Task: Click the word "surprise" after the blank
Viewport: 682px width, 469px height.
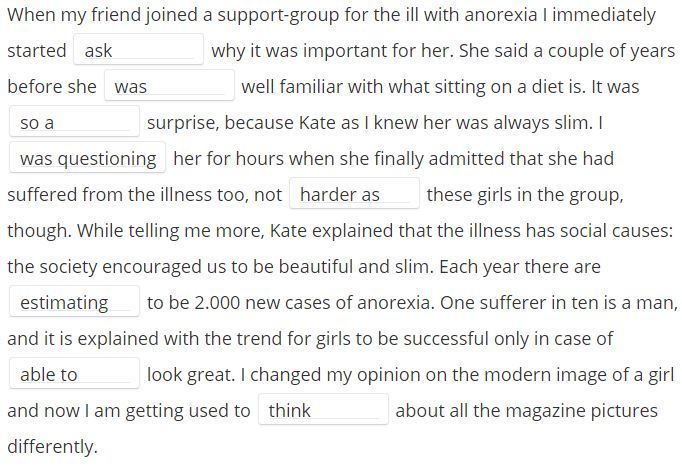Action: point(182,123)
